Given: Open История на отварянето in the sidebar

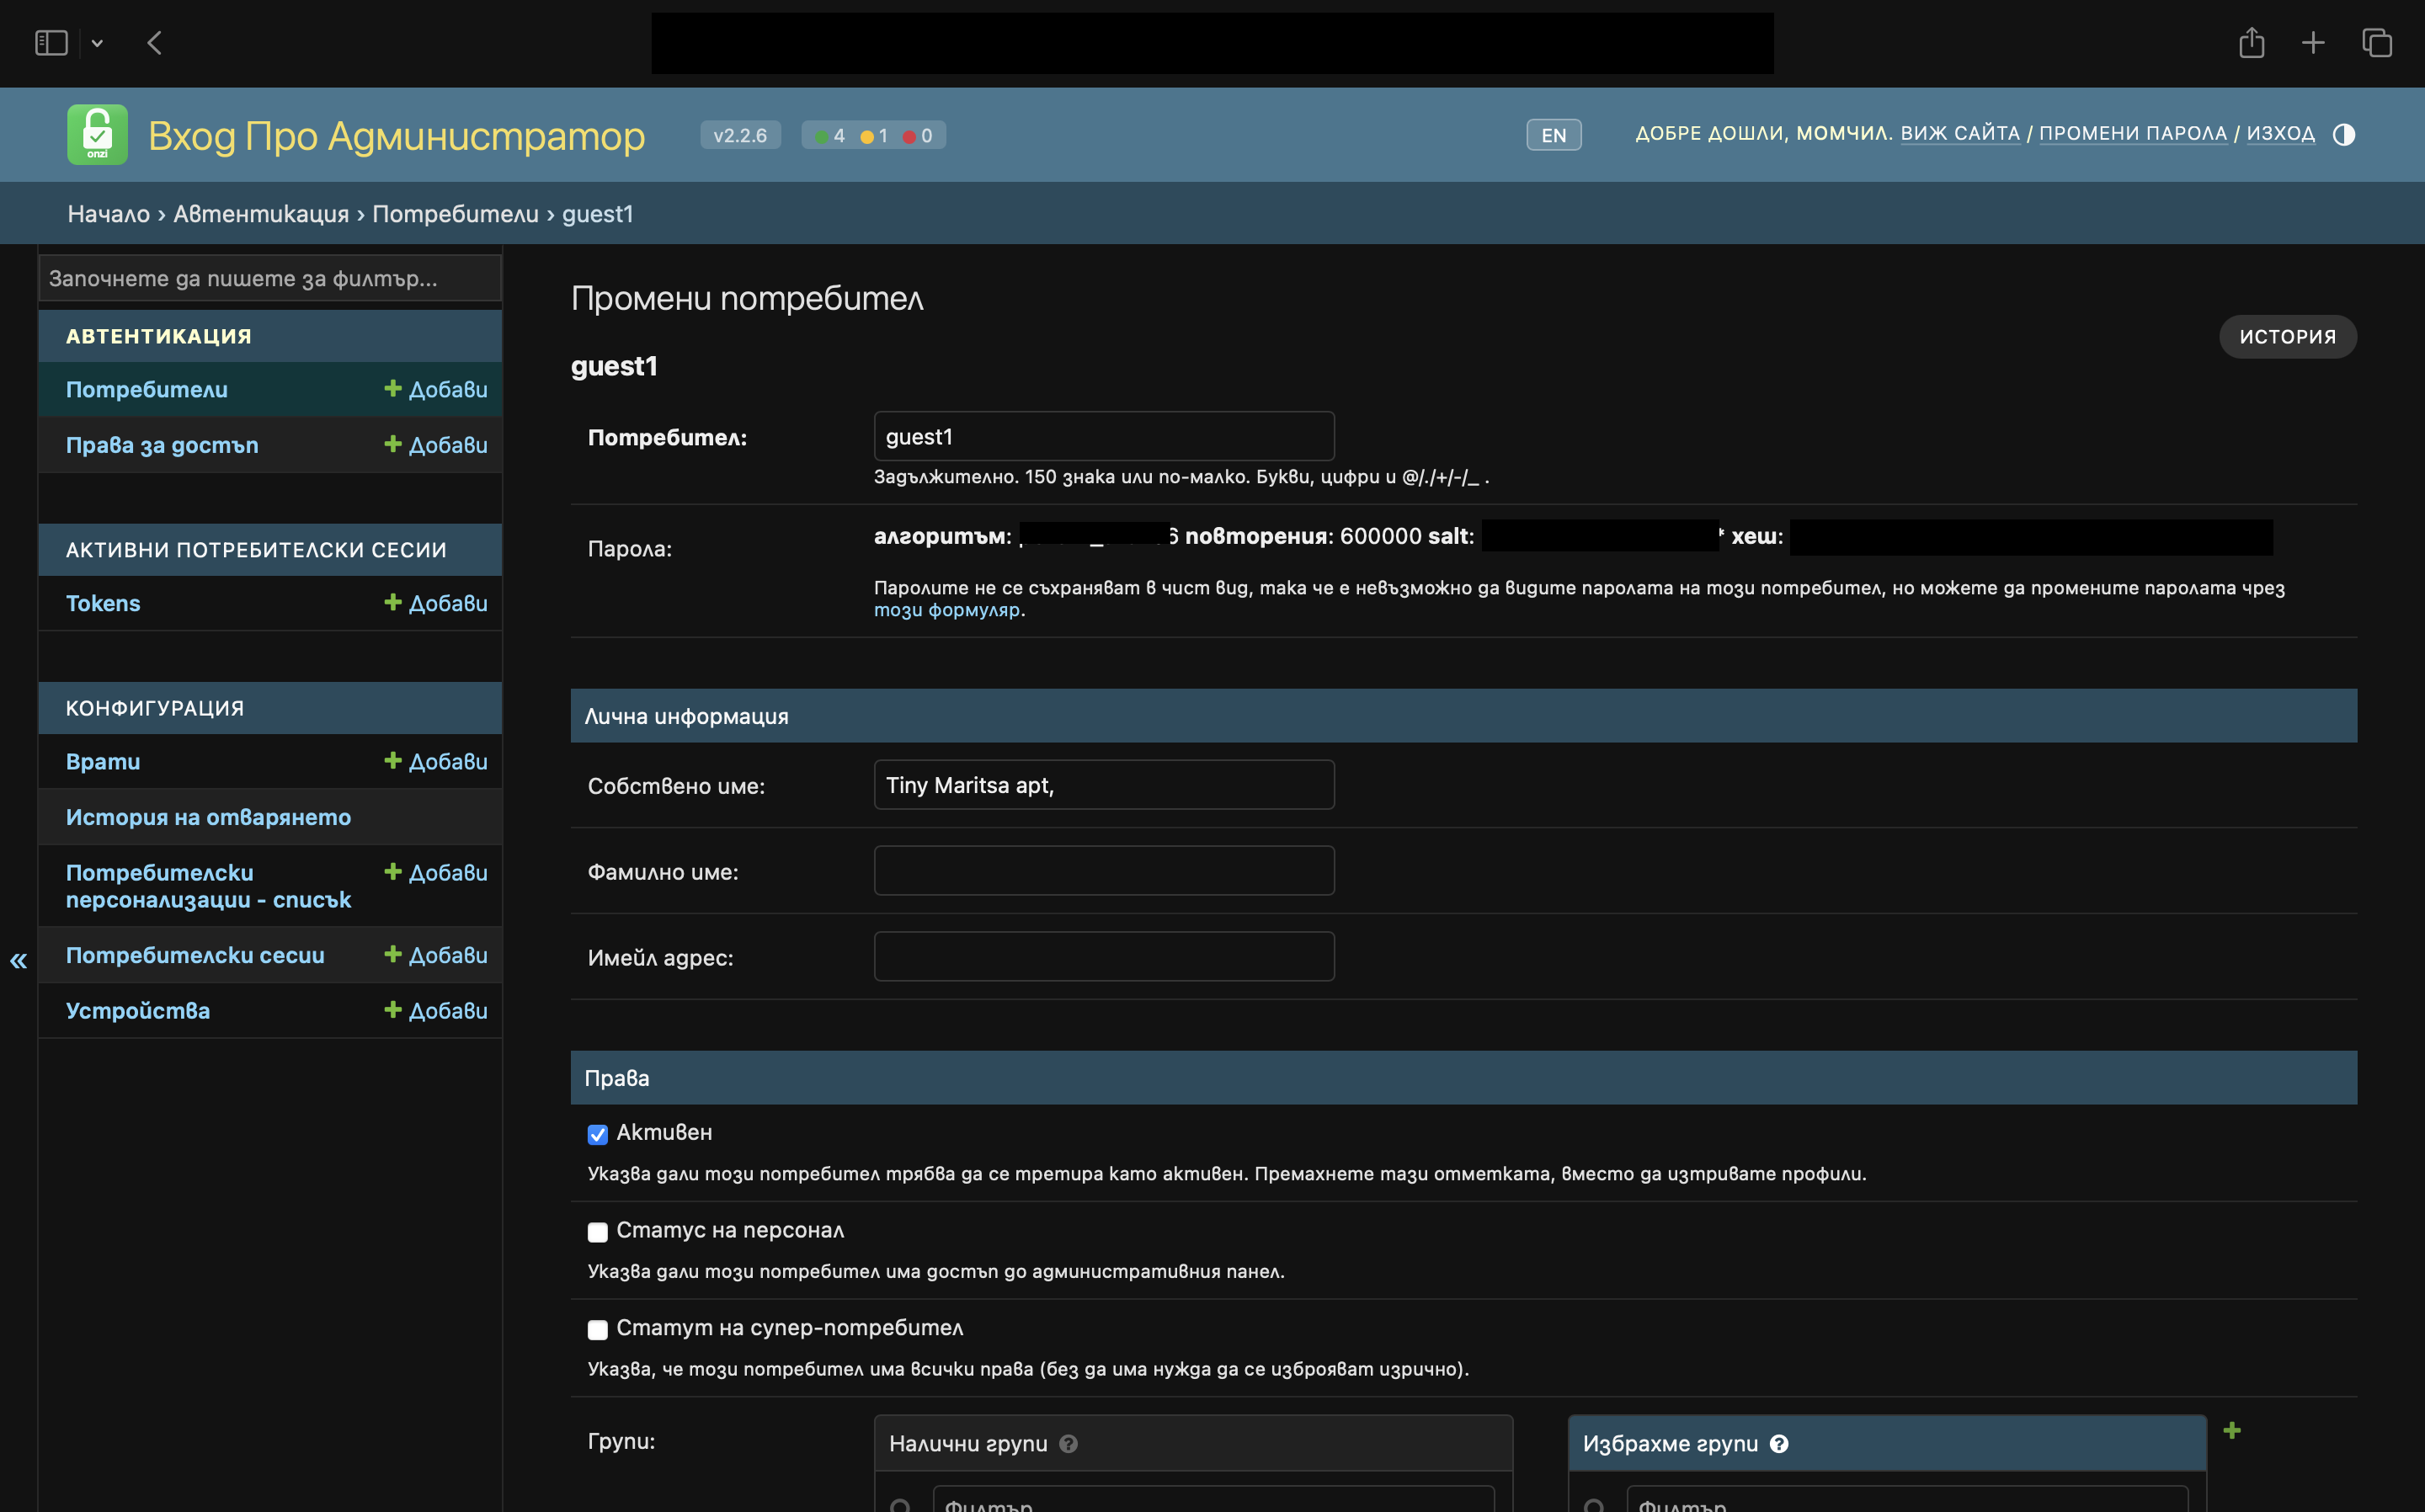Looking at the screenshot, I should click(x=208, y=816).
